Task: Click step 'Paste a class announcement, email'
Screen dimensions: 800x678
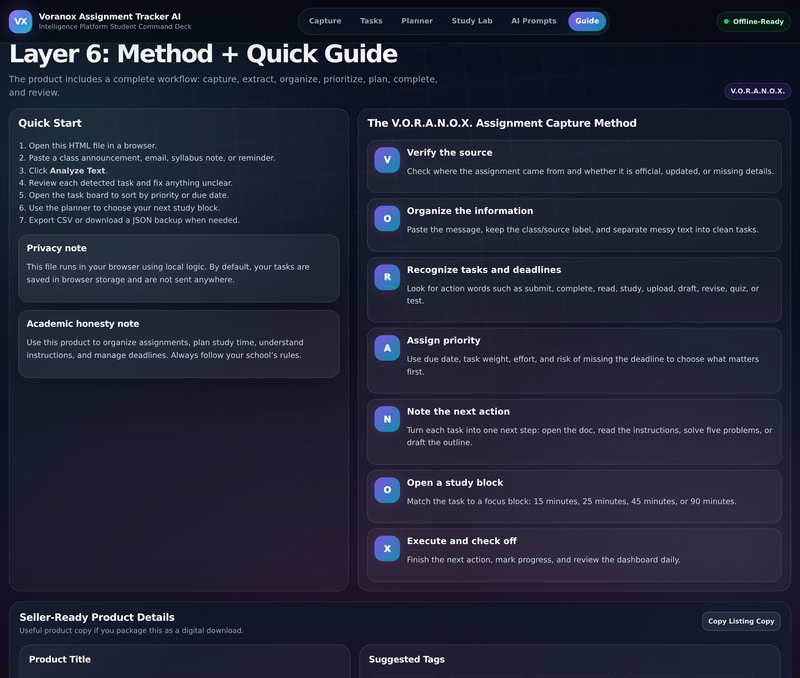Action: (152, 158)
